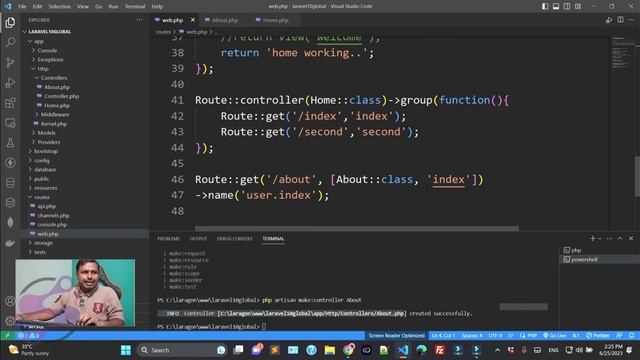Open the Testing flask view
The width and height of the screenshot is (640, 360).
click(x=10, y=142)
